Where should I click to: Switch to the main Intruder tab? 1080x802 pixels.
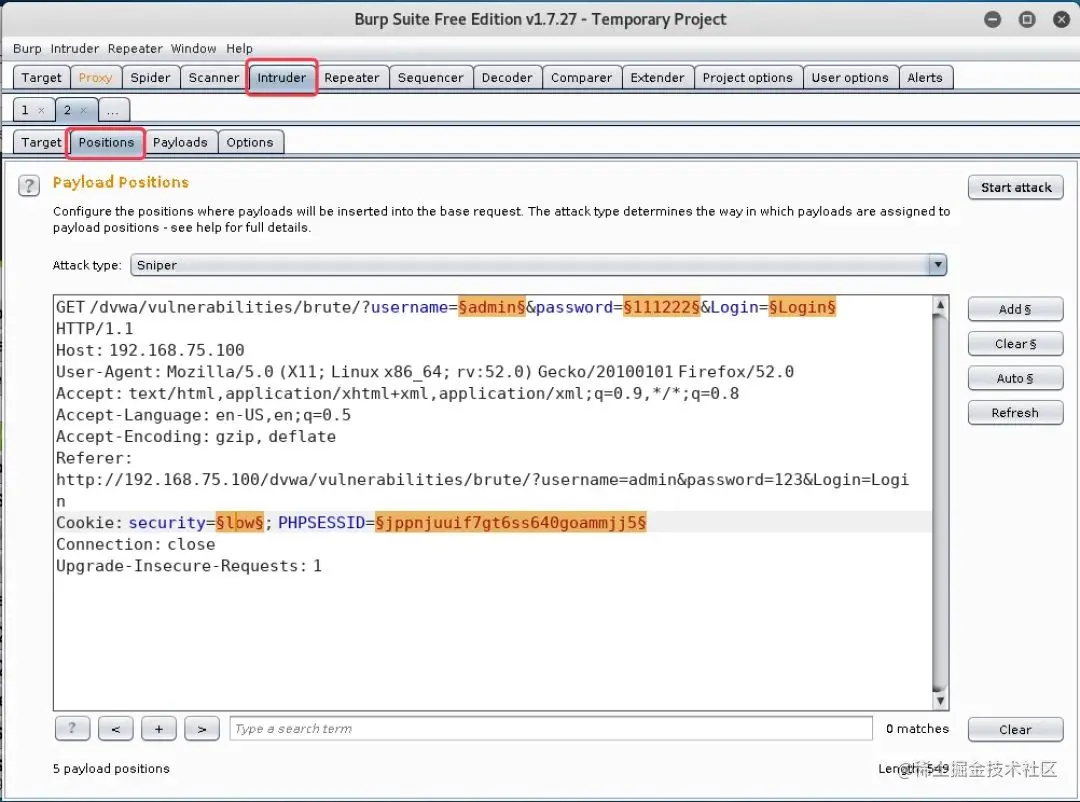tap(282, 78)
